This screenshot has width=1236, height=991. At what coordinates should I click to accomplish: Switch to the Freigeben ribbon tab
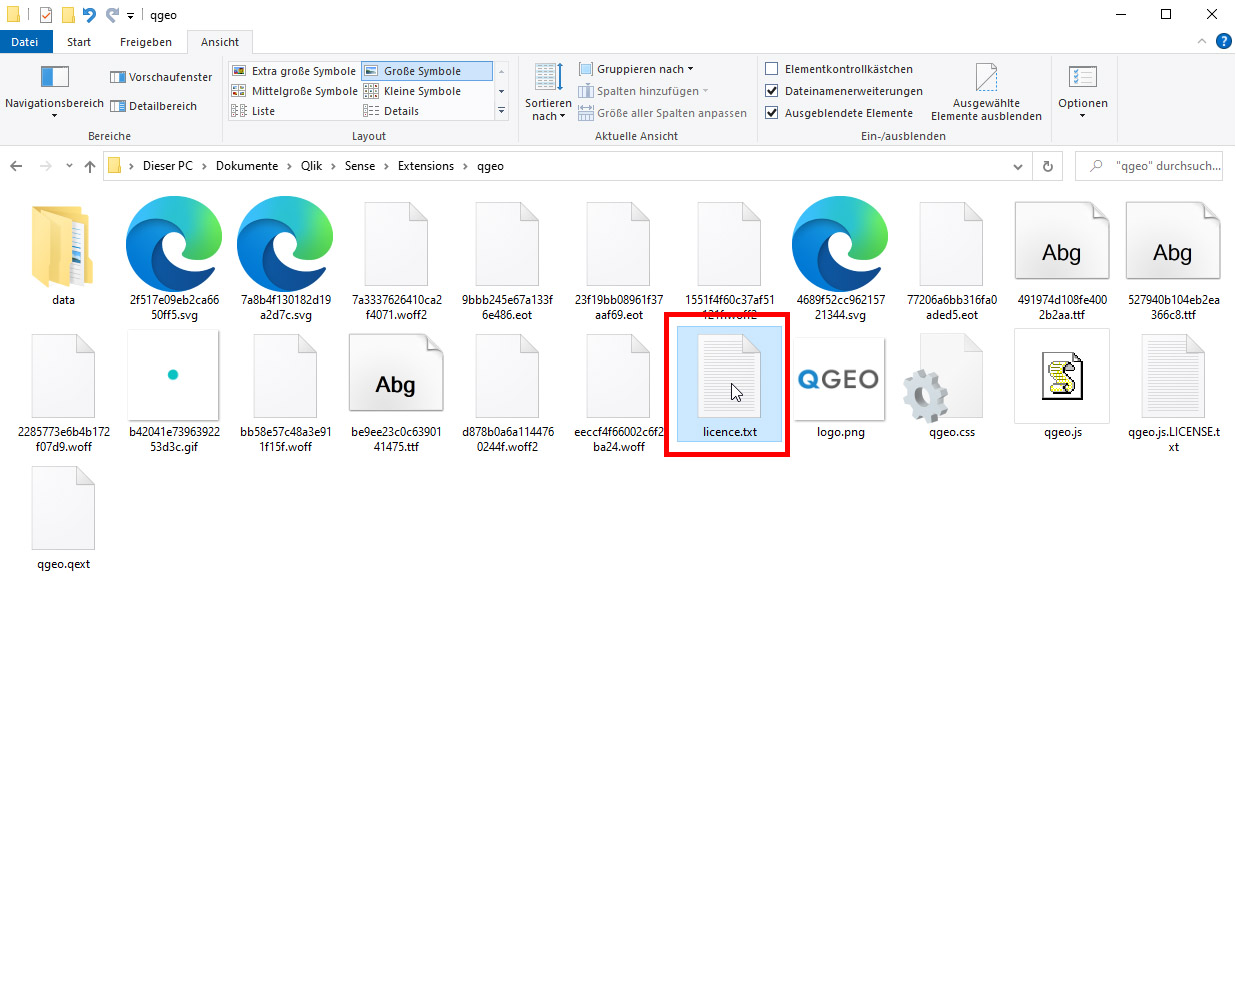pyautogui.click(x=146, y=42)
